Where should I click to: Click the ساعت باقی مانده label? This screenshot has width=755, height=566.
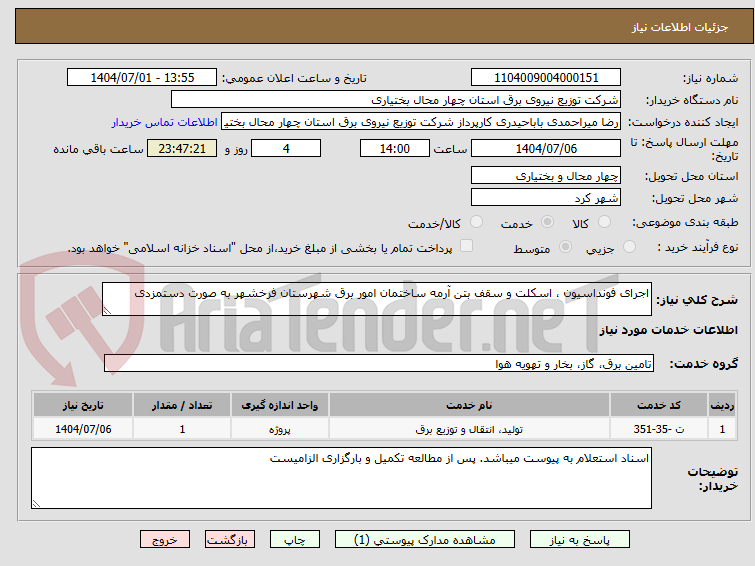[98, 149]
